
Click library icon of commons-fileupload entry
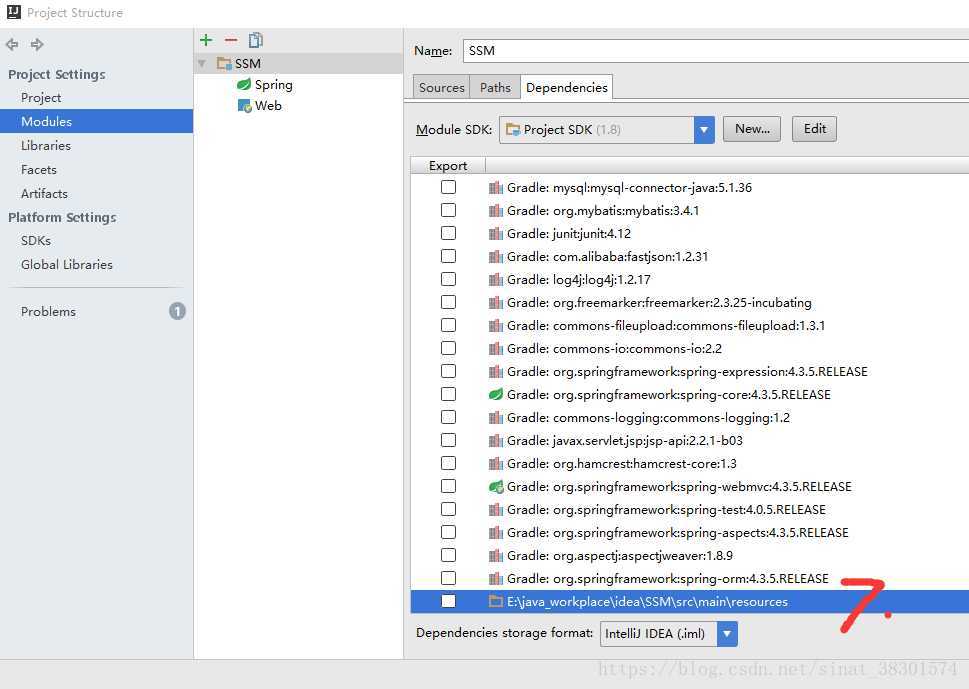pyautogui.click(x=496, y=326)
